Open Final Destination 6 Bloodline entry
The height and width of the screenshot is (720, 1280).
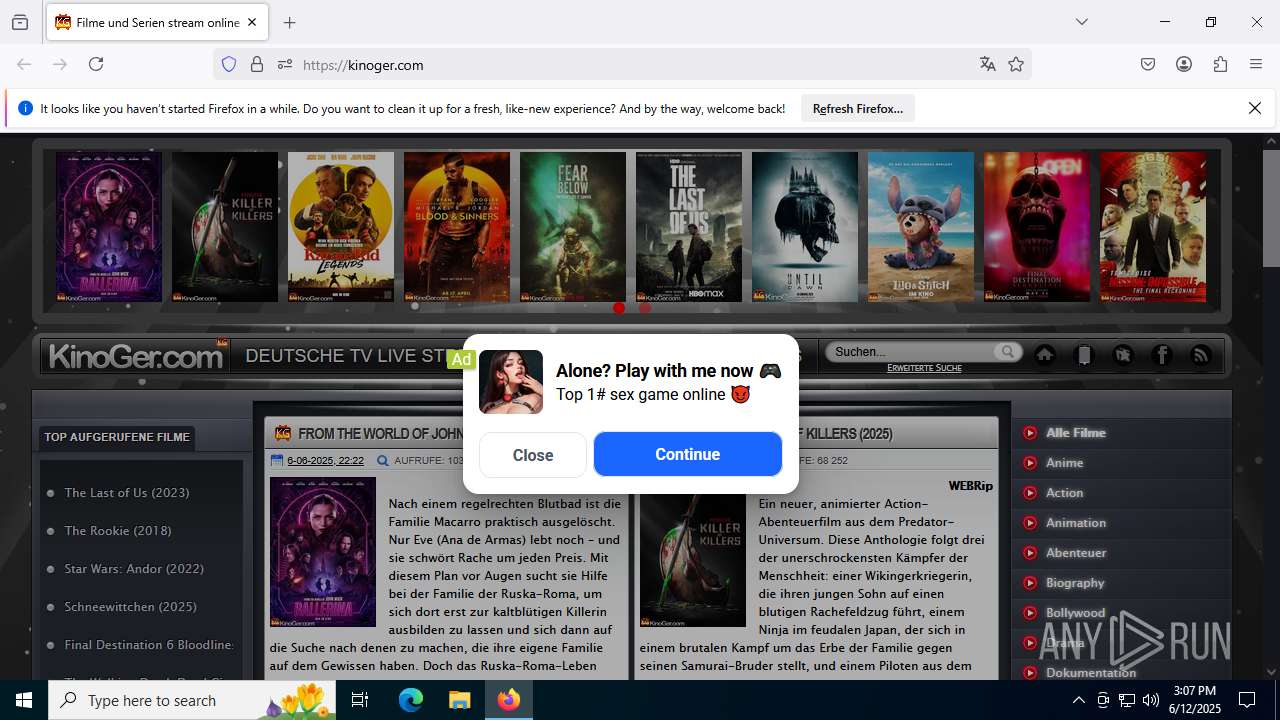(x=150, y=645)
